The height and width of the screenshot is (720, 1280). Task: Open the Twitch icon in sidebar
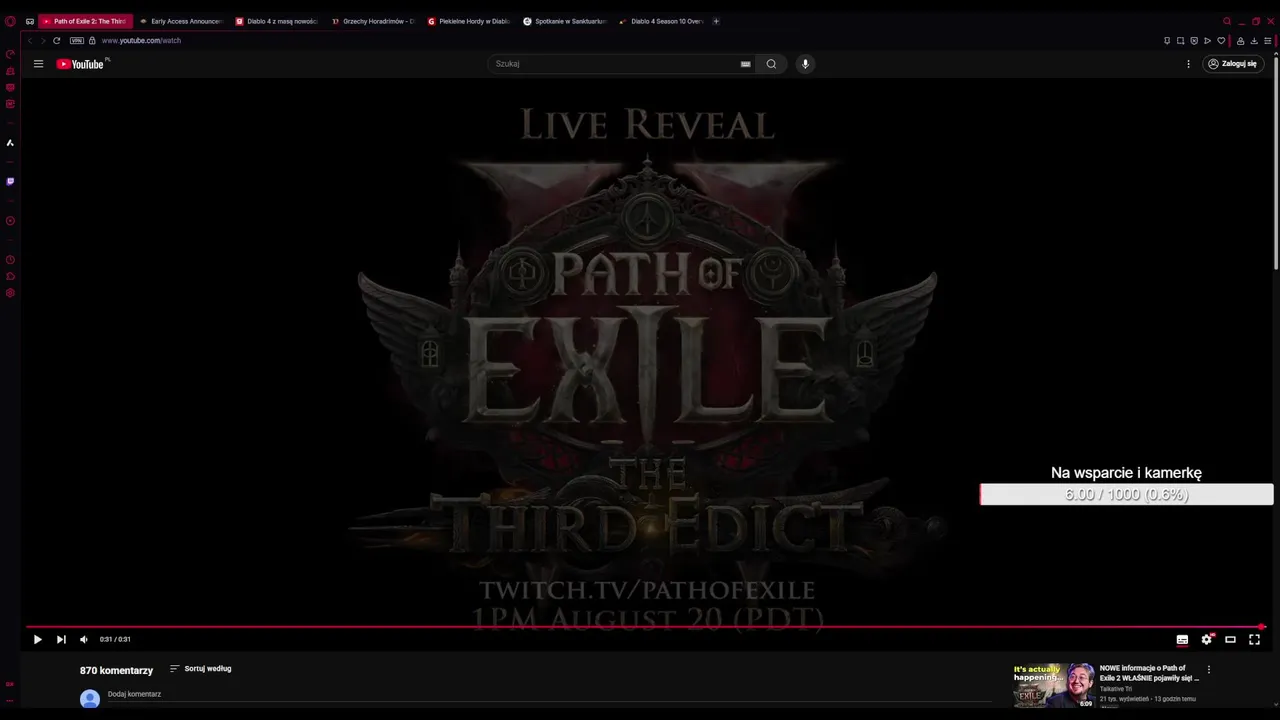point(10,182)
